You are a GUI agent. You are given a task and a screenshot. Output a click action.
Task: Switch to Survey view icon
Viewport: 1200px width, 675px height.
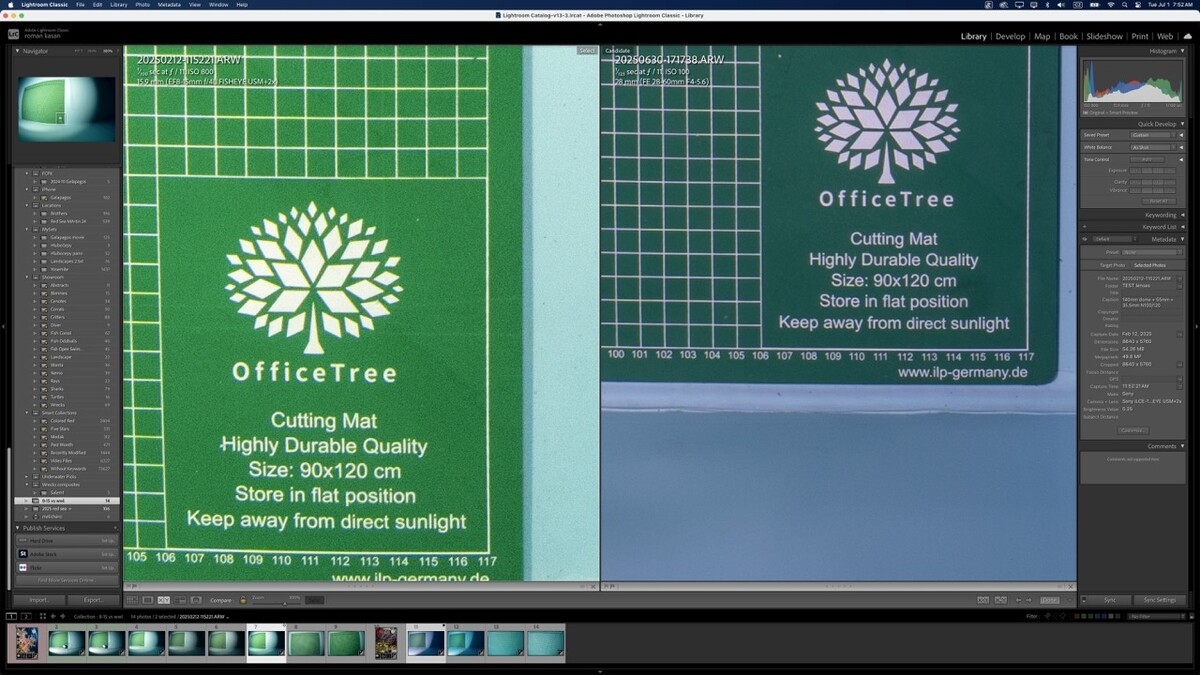tap(180, 600)
